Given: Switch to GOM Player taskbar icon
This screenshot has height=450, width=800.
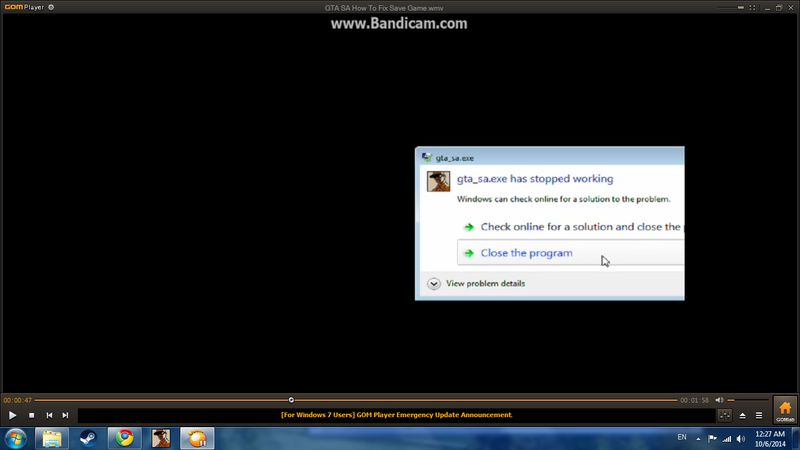Looking at the screenshot, I should point(197,439).
